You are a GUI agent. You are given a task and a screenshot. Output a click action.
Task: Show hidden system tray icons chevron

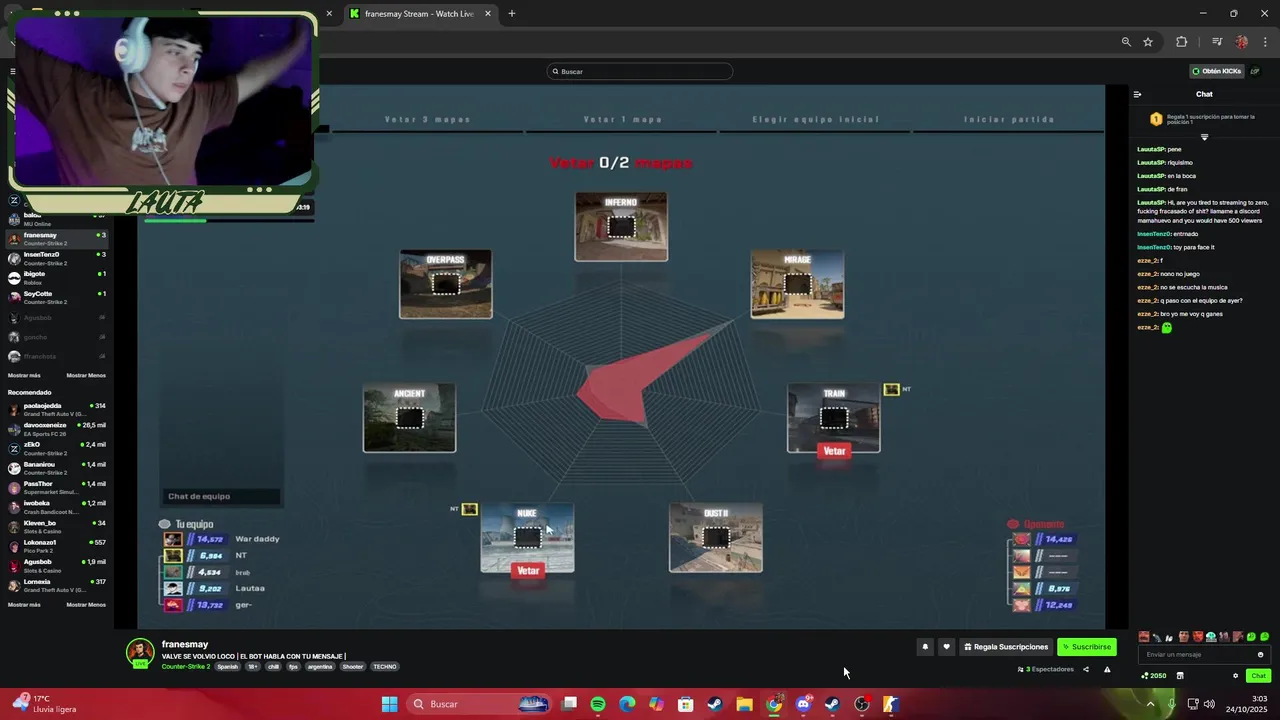tap(1150, 704)
